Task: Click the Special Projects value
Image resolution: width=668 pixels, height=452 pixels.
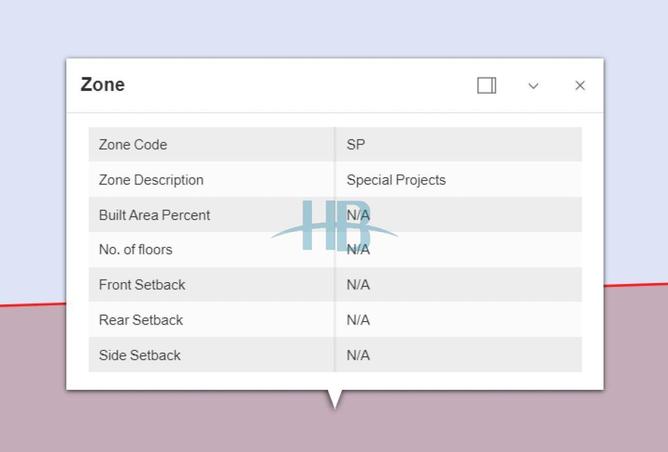Action: [396, 180]
